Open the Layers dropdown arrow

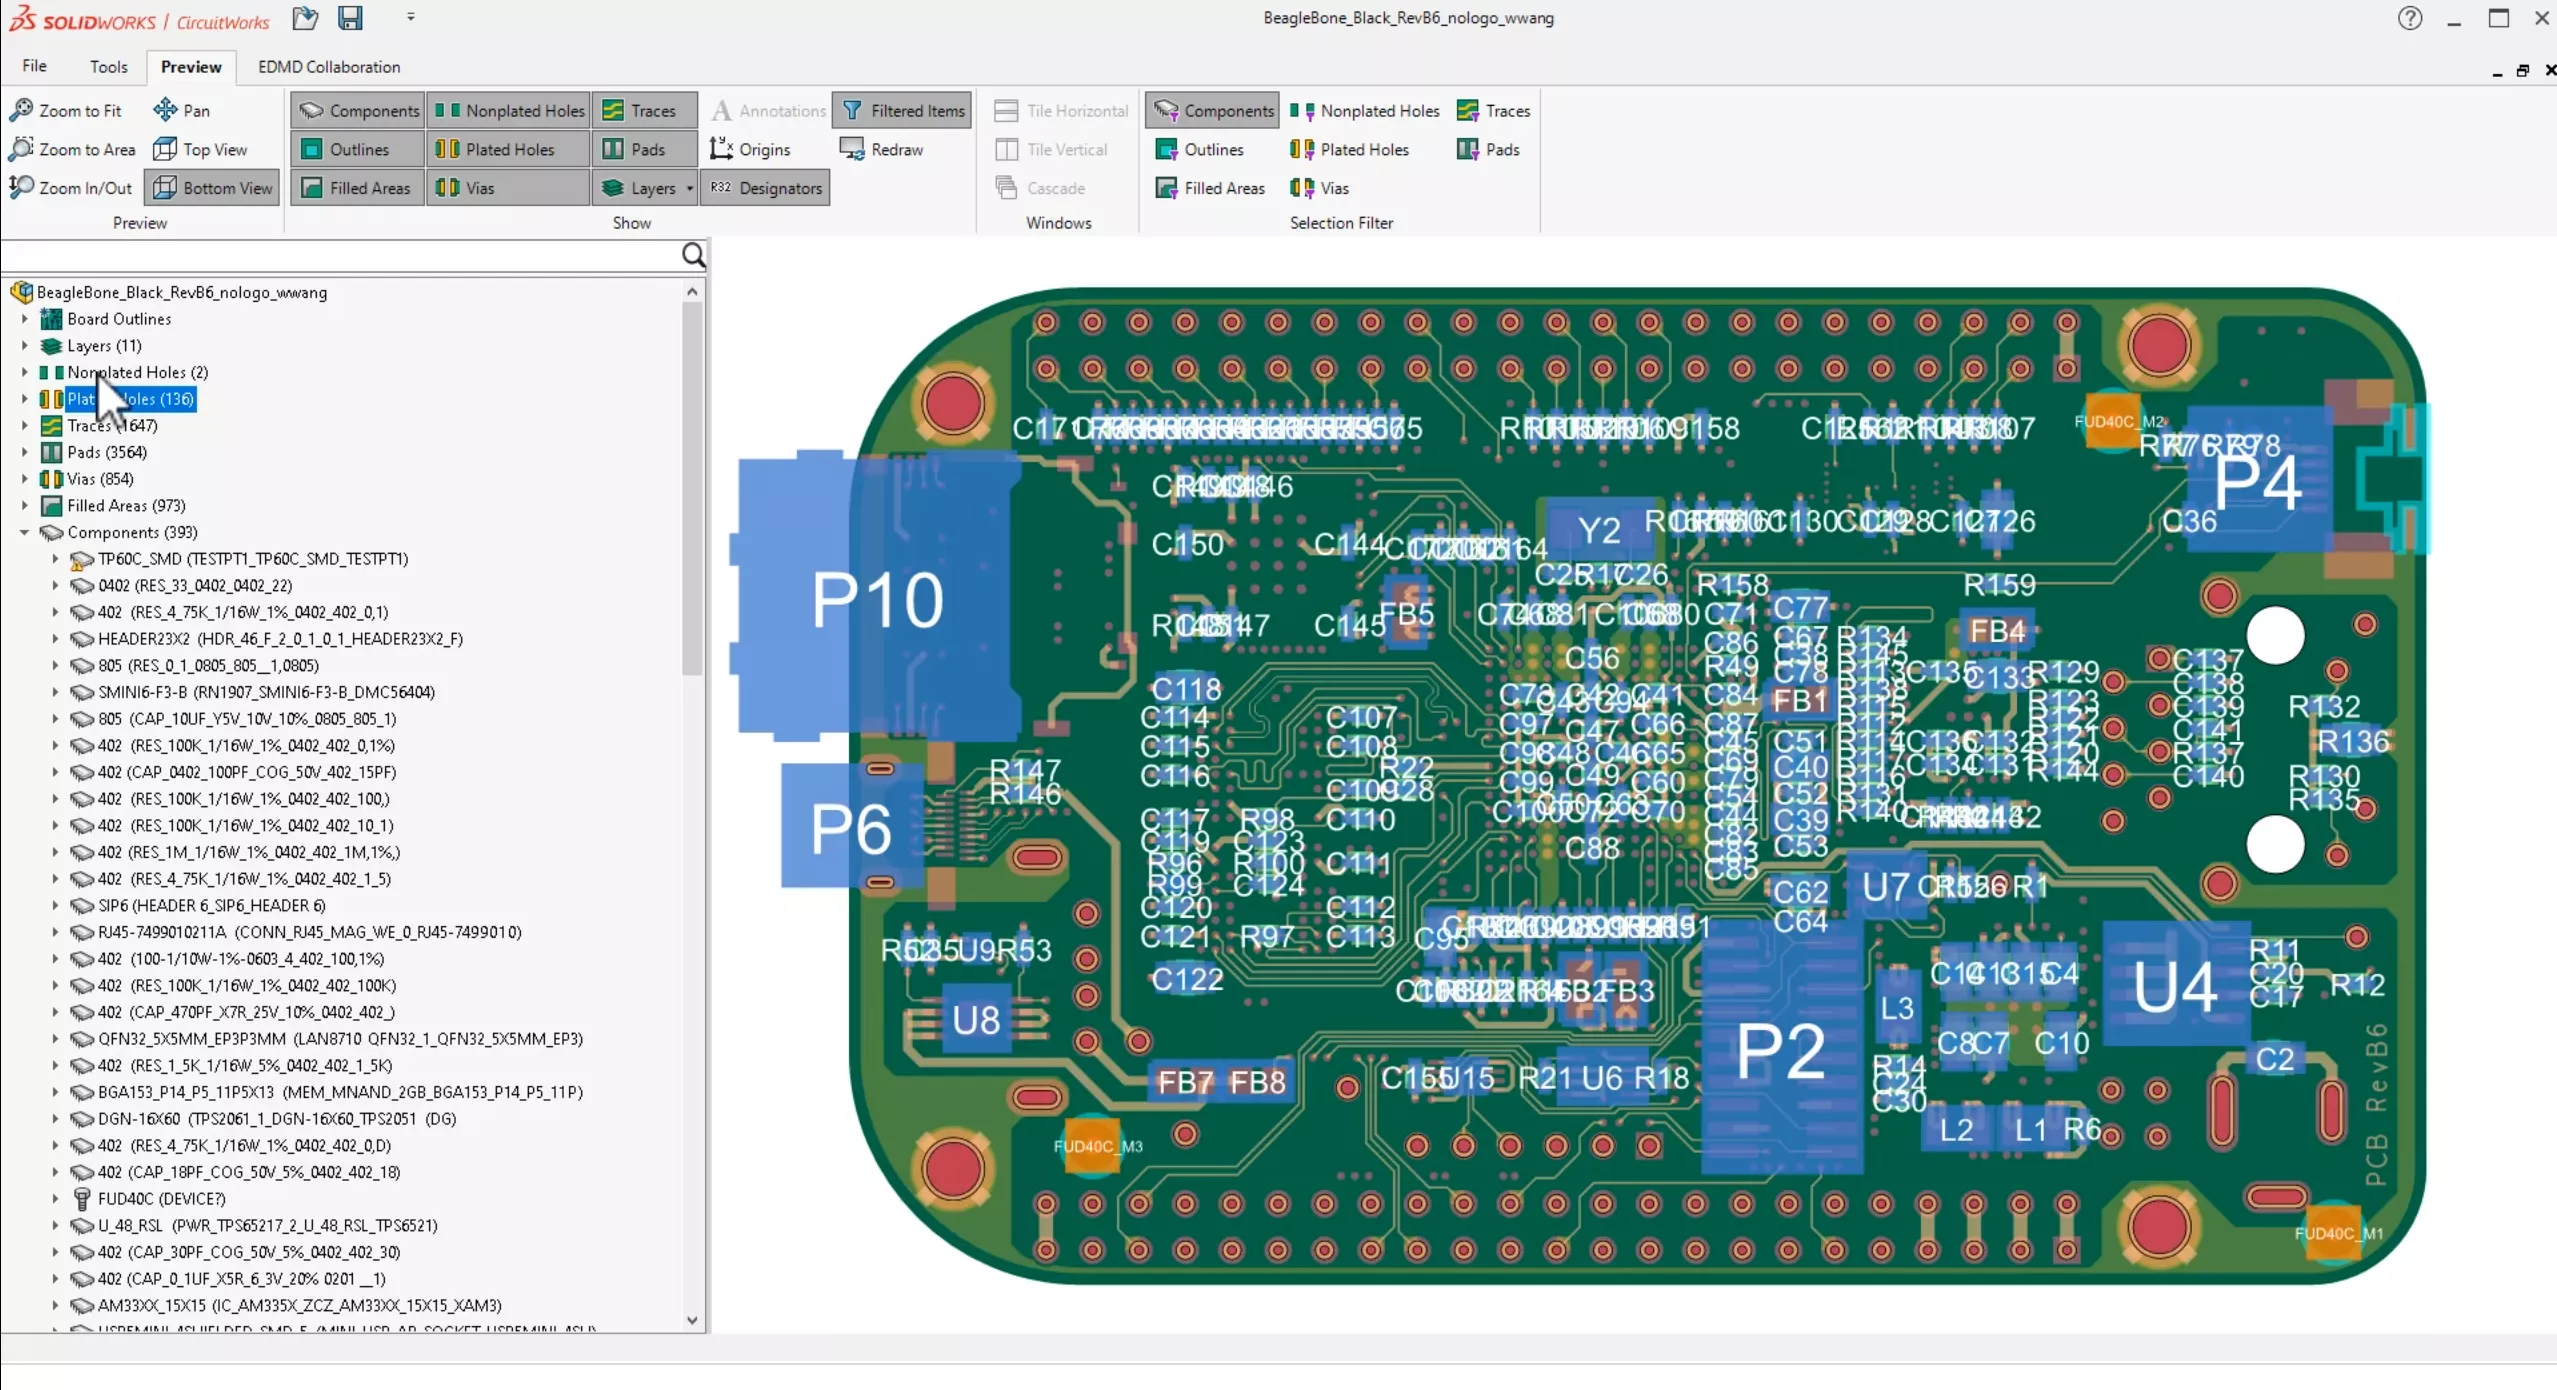pyautogui.click(x=689, y=188)
